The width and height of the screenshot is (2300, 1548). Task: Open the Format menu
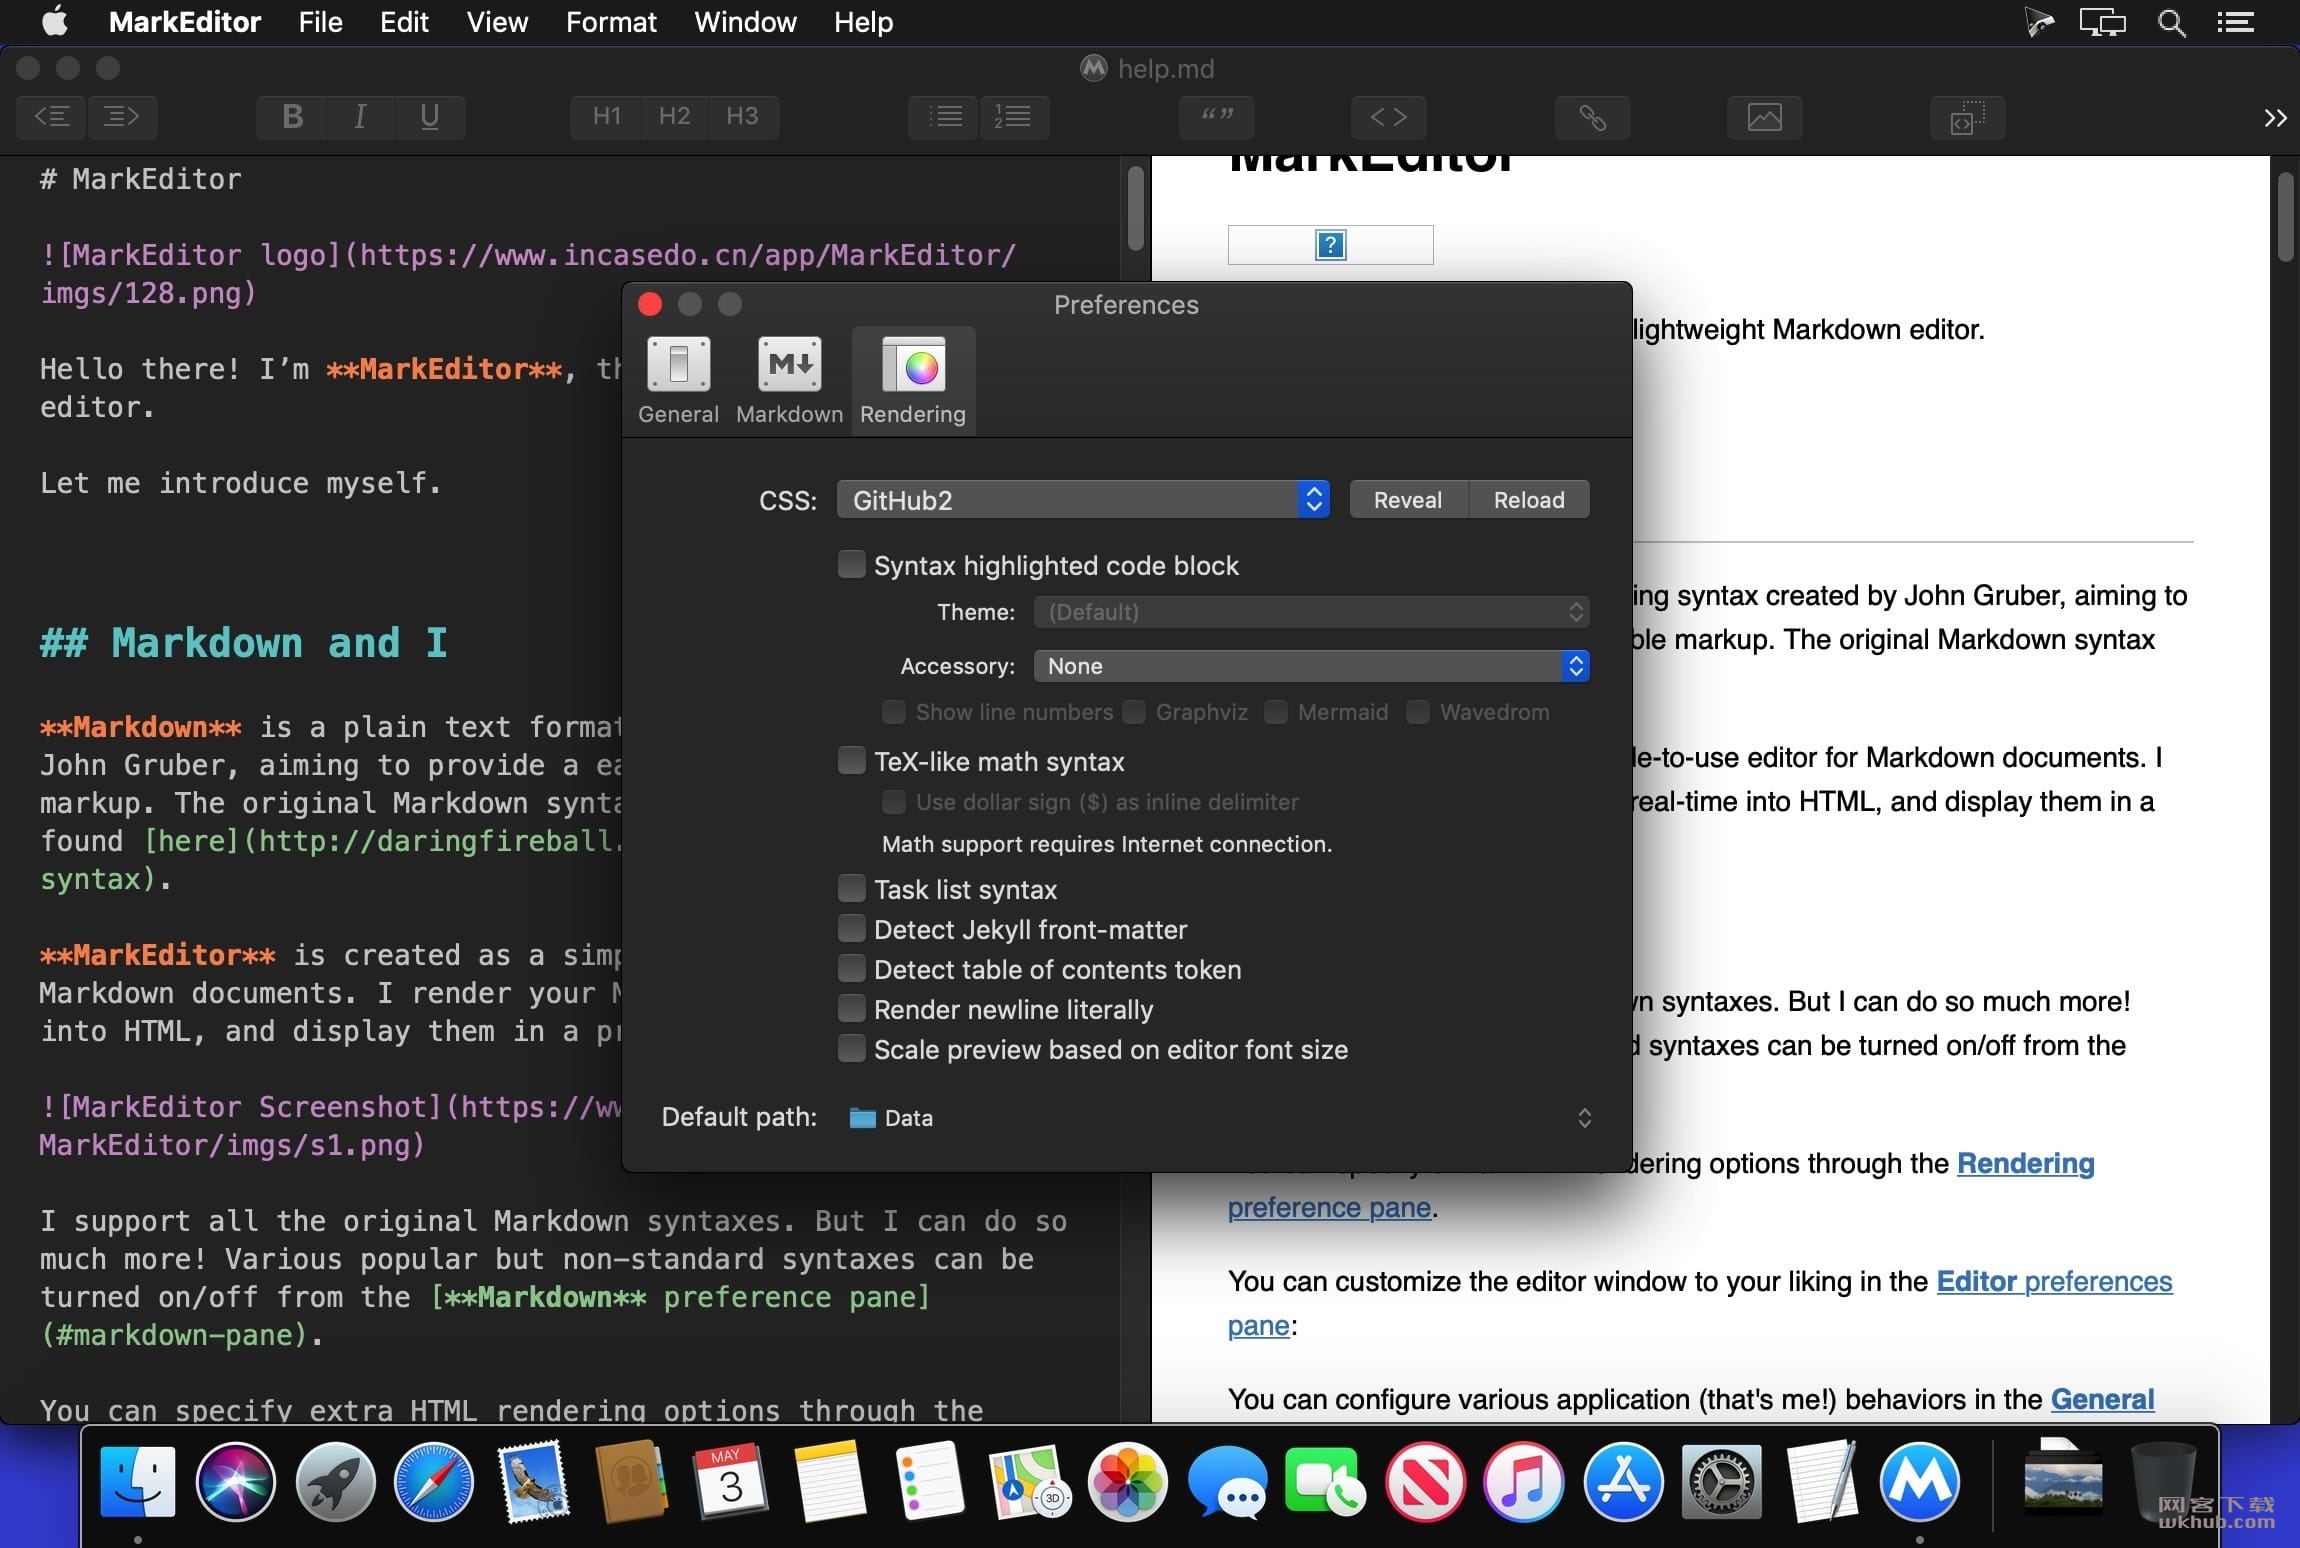click(x=611, y=22)
